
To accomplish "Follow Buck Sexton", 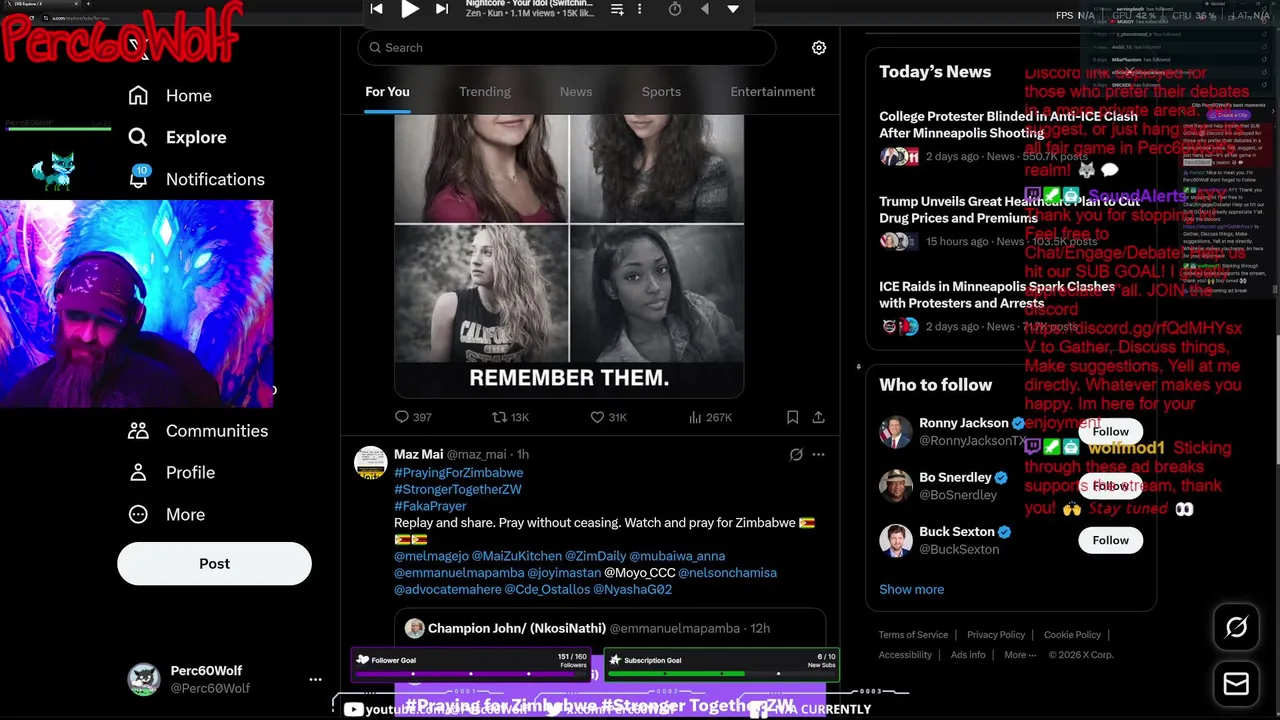I will point(1110,540).
